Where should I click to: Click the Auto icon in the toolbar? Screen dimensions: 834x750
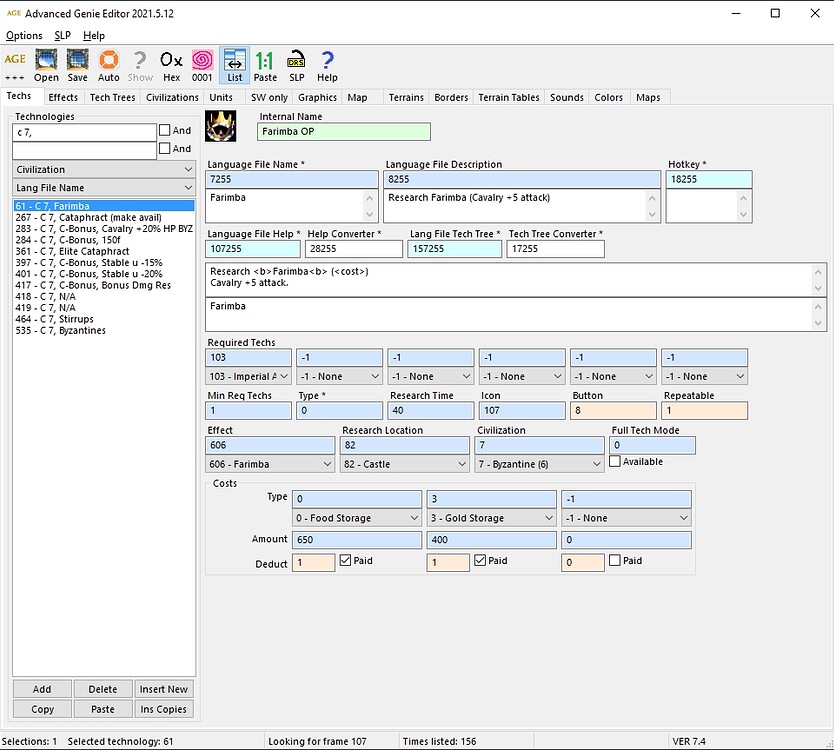click(x=108, y=66)
